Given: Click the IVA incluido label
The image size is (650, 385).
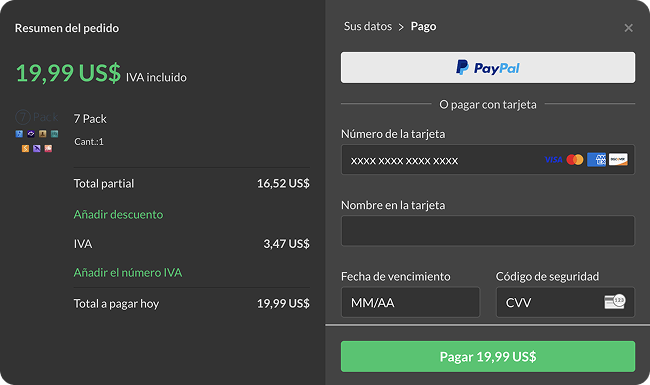Looking at the screenshot, I should tap(156, 77).
